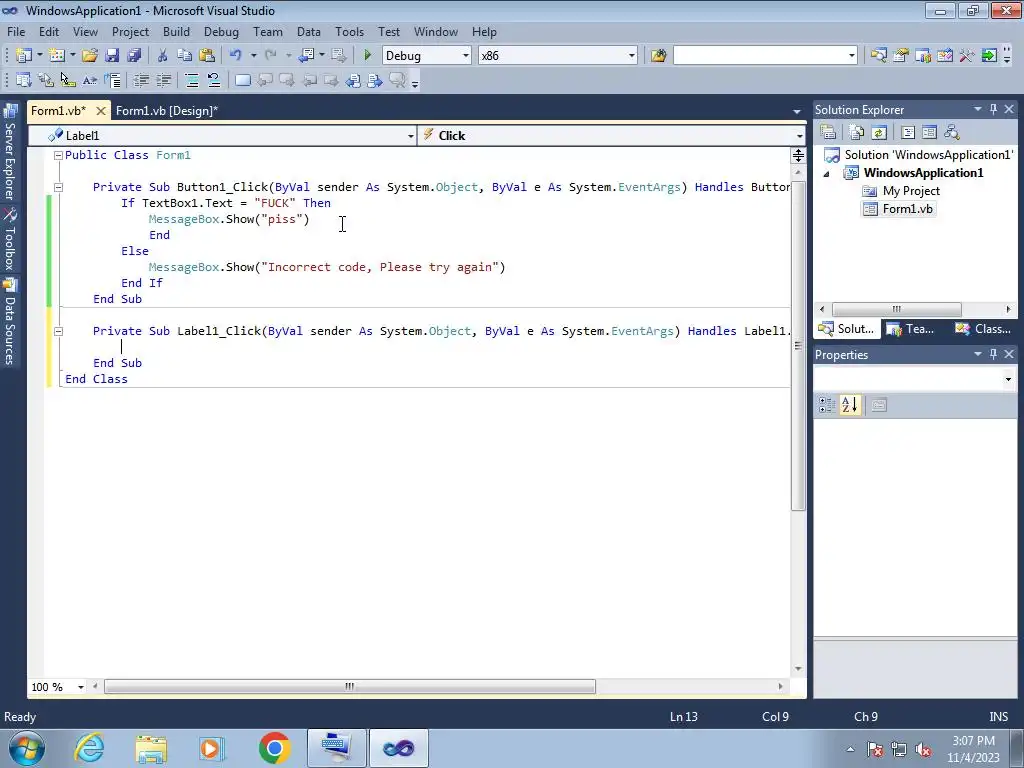Click the View Designer icon in Solution Explorer
This screenshot has width=1024, height=768.
929,133
